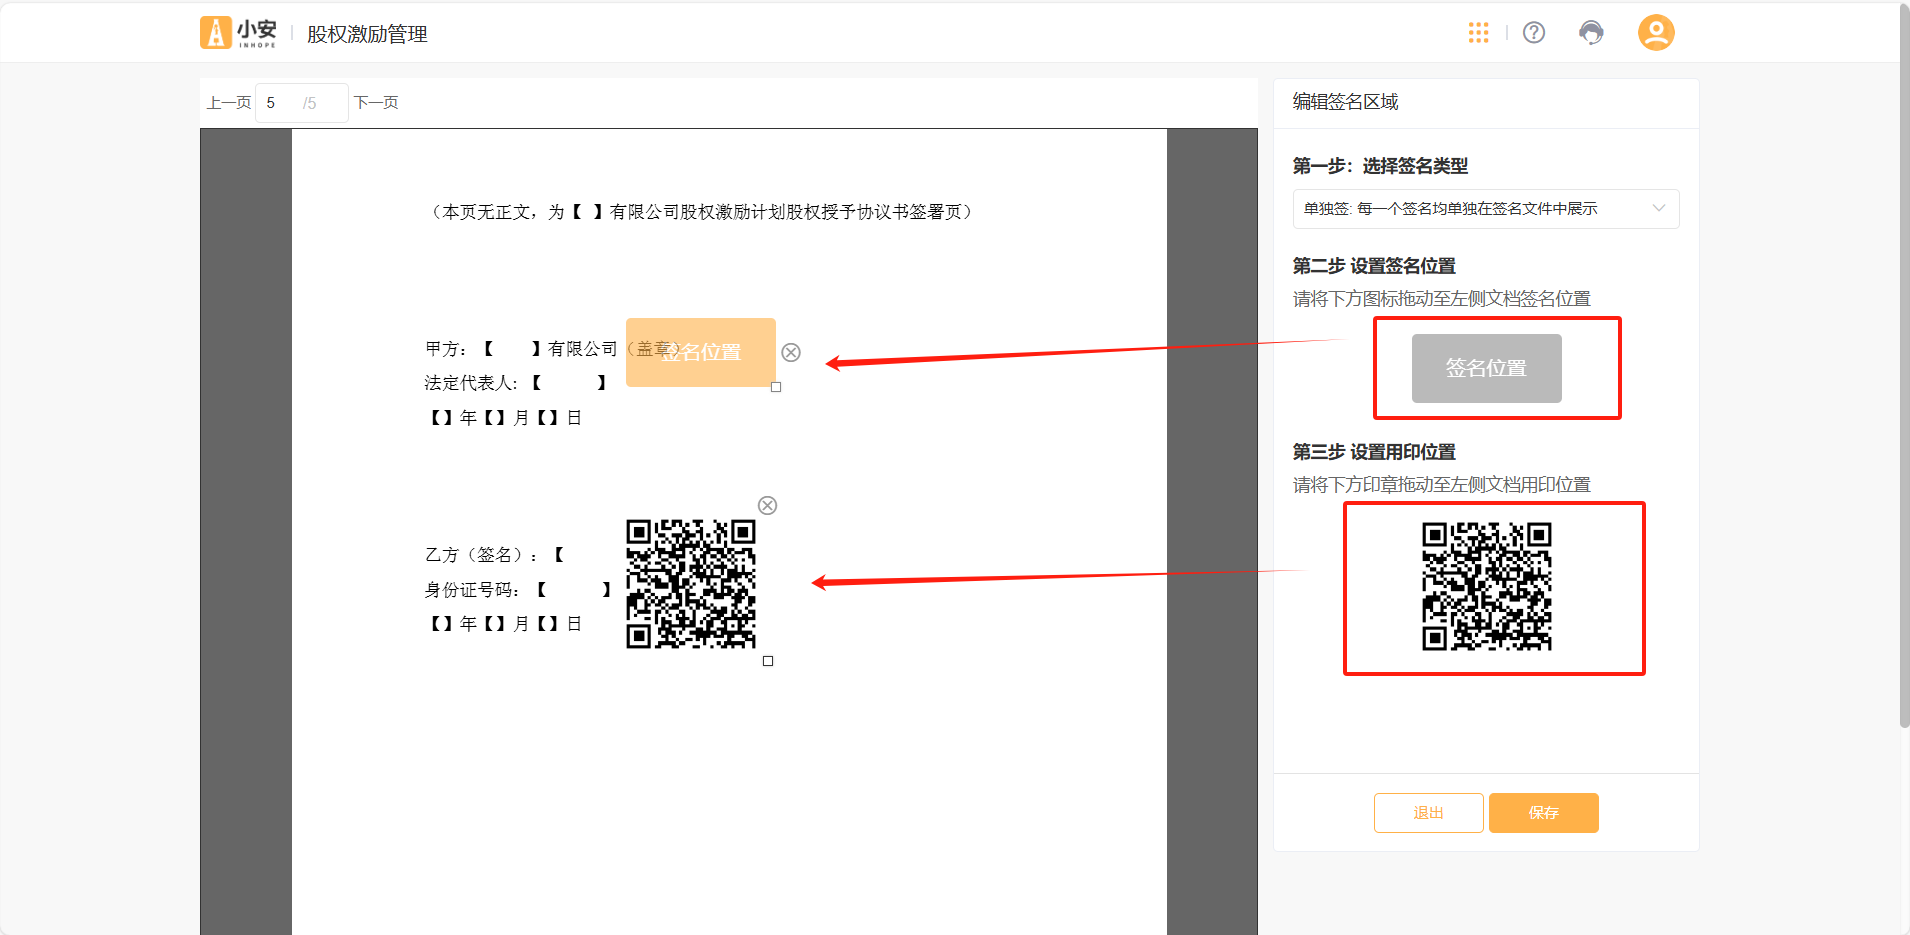Click the 第二步 设置签名位置 heading
Image resolution: width=1910 pixels, height=935 pixels.
tap(1374, 266)
